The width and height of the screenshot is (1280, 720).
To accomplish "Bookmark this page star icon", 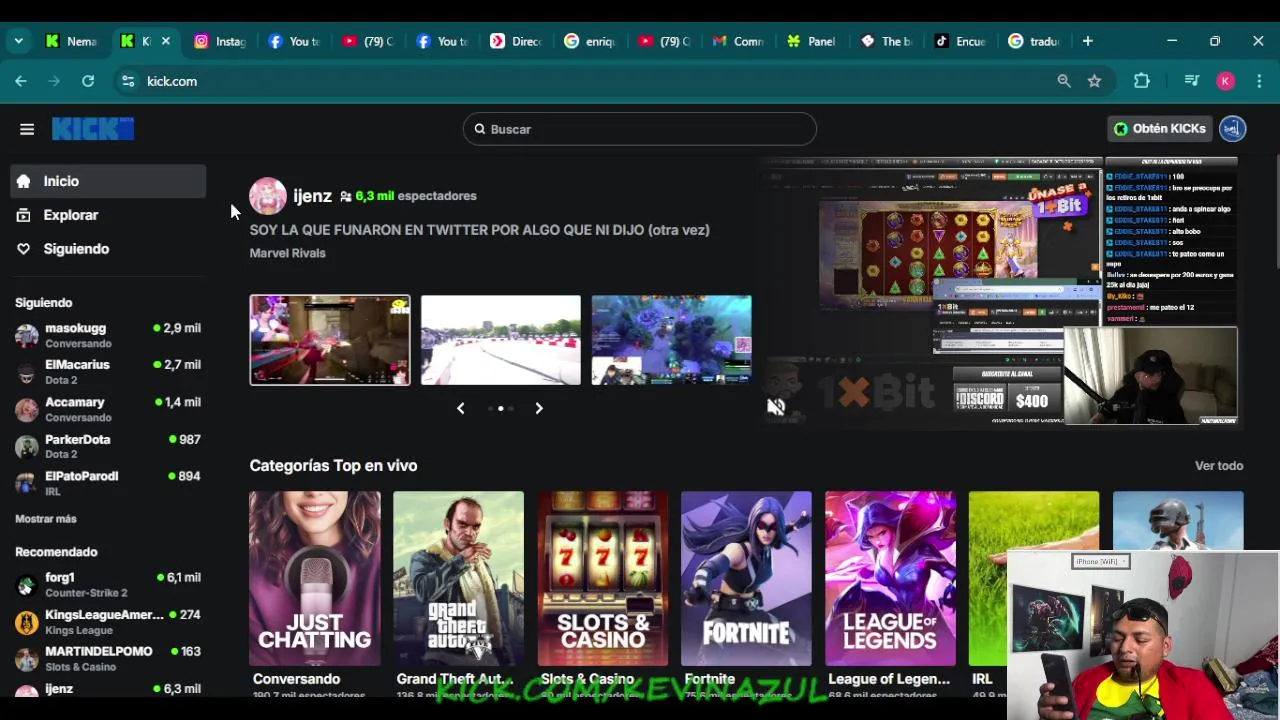I will (x=1094, y=81).
